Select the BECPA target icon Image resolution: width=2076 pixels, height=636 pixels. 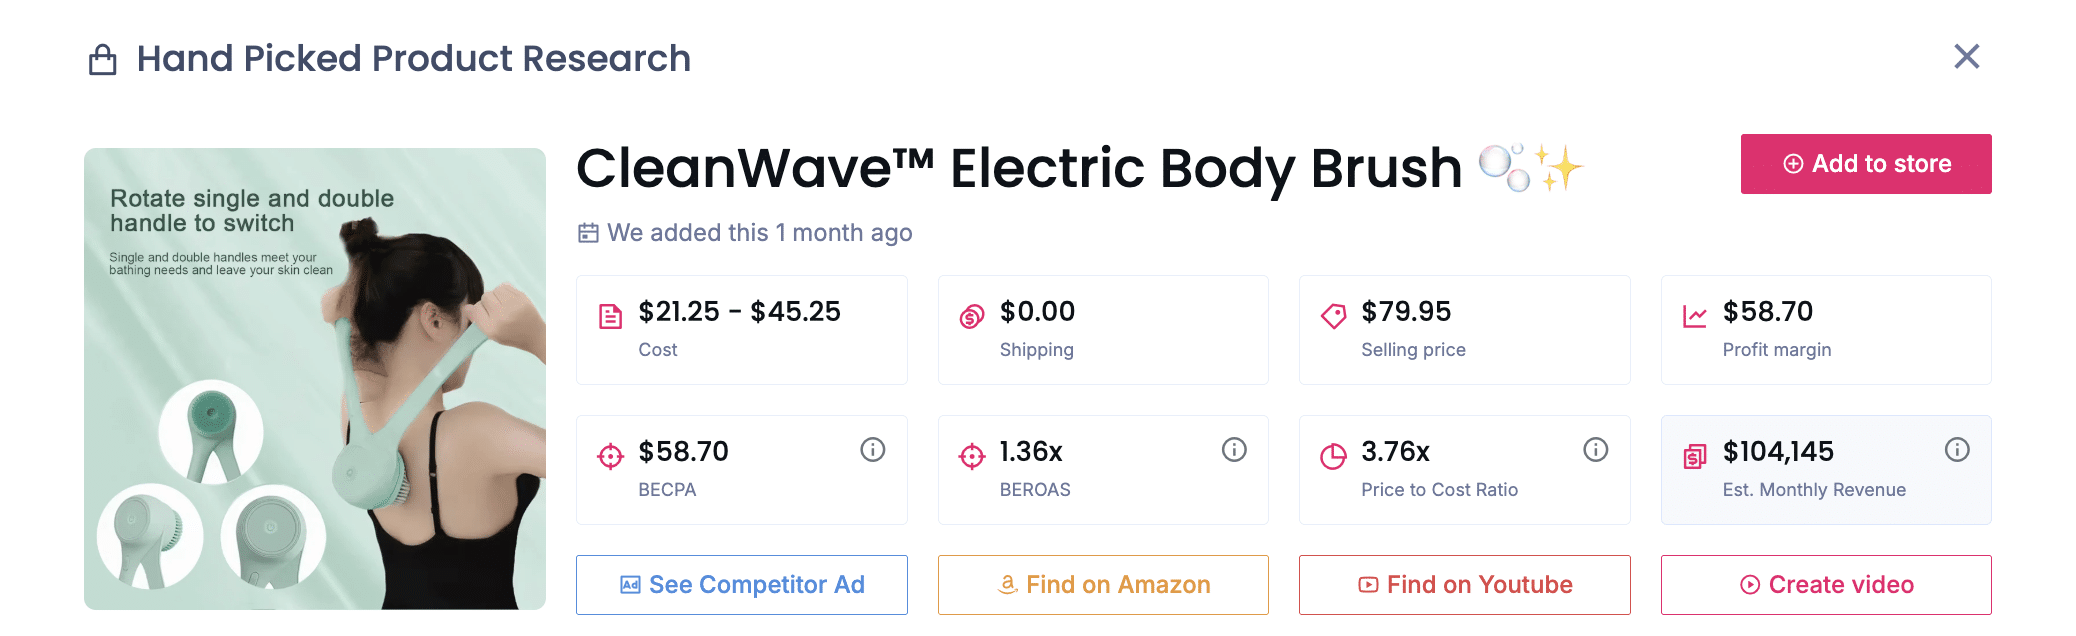(610, 453)
